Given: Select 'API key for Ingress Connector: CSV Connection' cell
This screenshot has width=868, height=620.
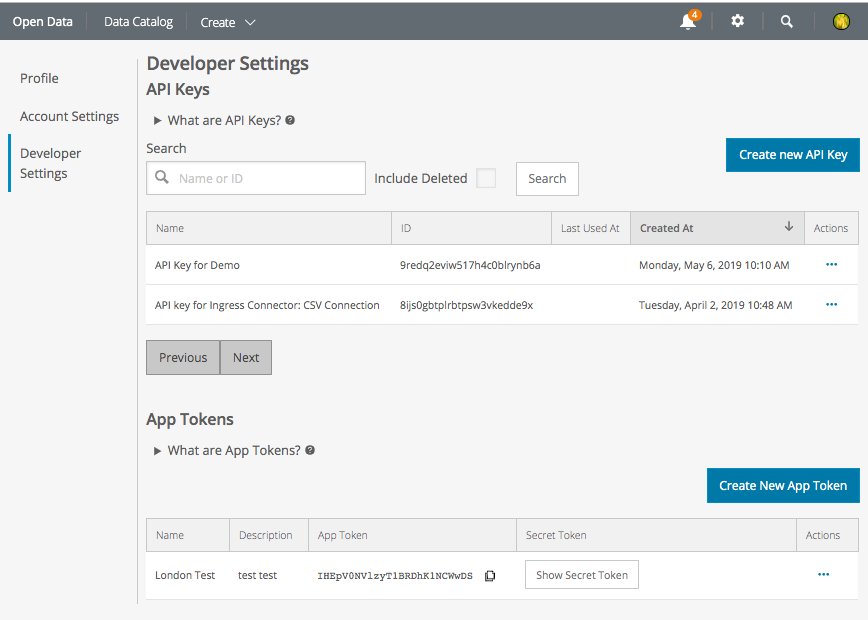Looking at the screenshot, I should (x=267, y=305).
